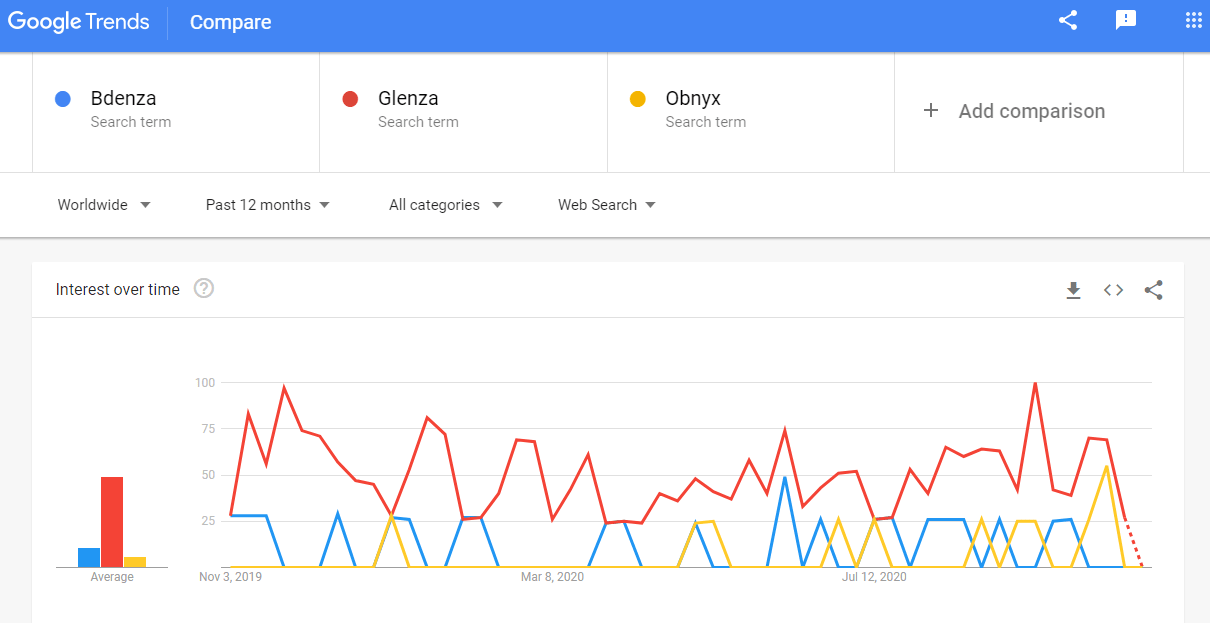Open the Past 12 months time range dropdown
The image size is (1210, 623).
(x=268, y=205)
